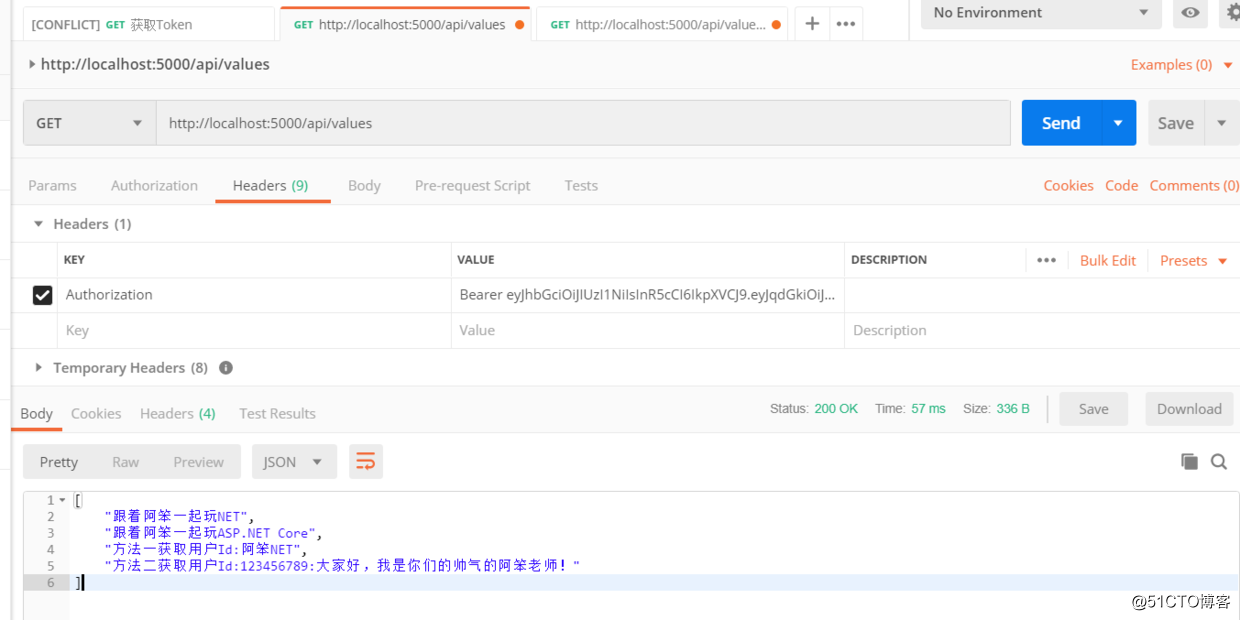This screenshot has height=620, width=1240.
Task: Open the Comments (0) link
Action: tap(1194, 185)
